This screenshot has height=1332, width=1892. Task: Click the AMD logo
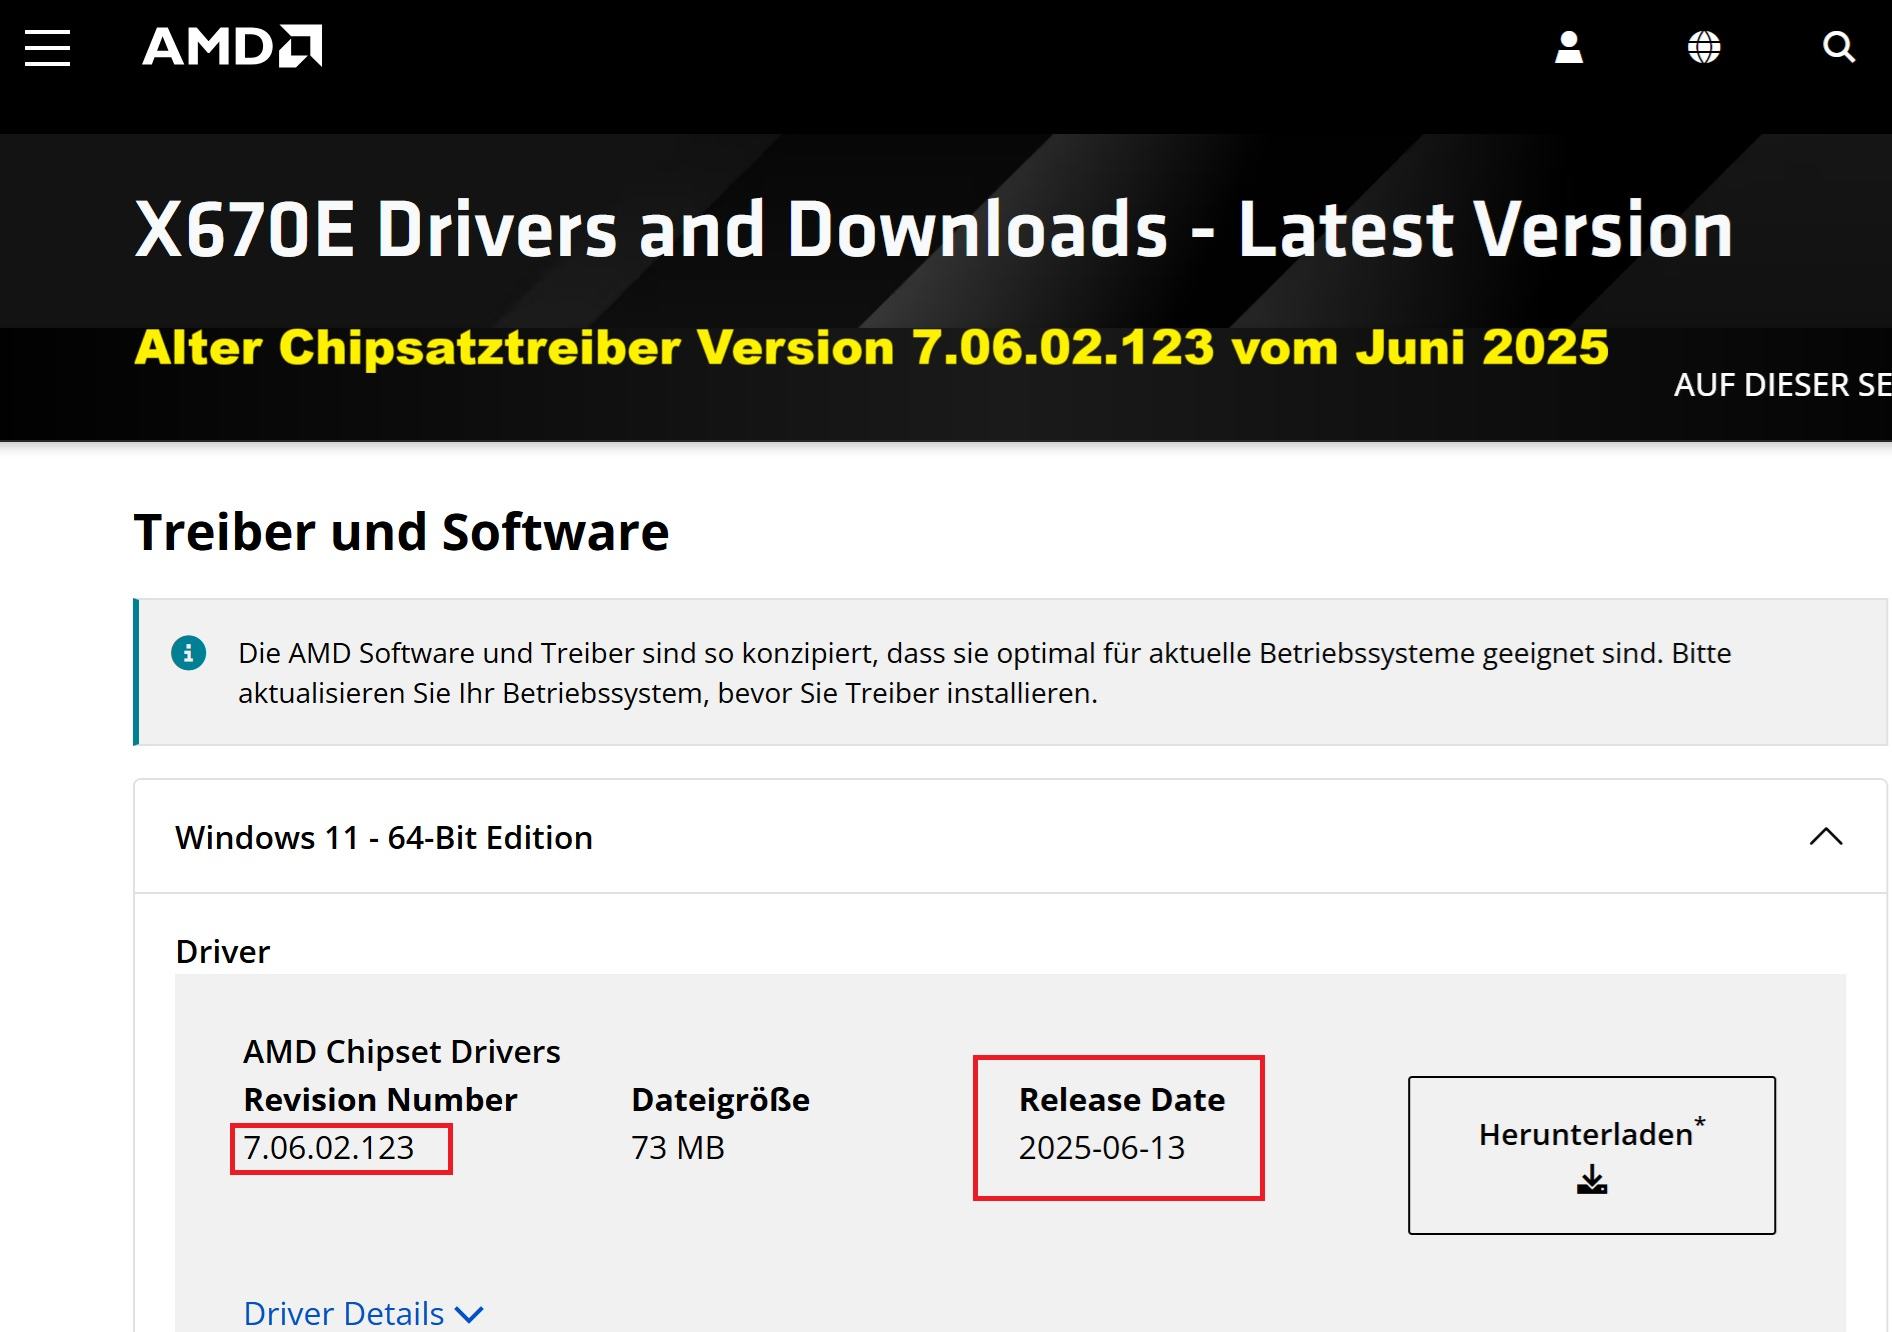click(x=232, y=47)
